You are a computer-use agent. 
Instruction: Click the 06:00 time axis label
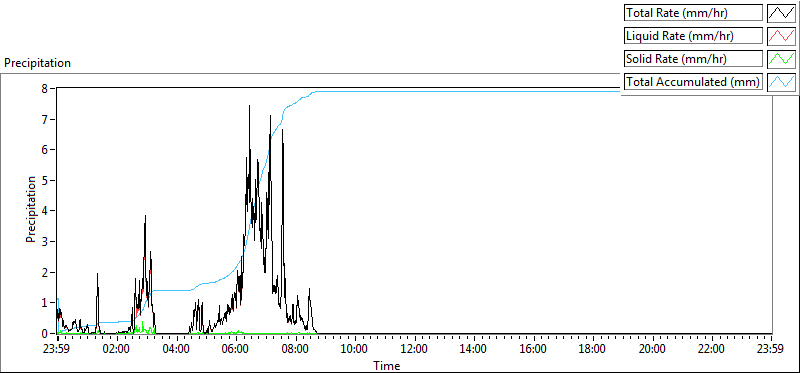pos(236,350)
